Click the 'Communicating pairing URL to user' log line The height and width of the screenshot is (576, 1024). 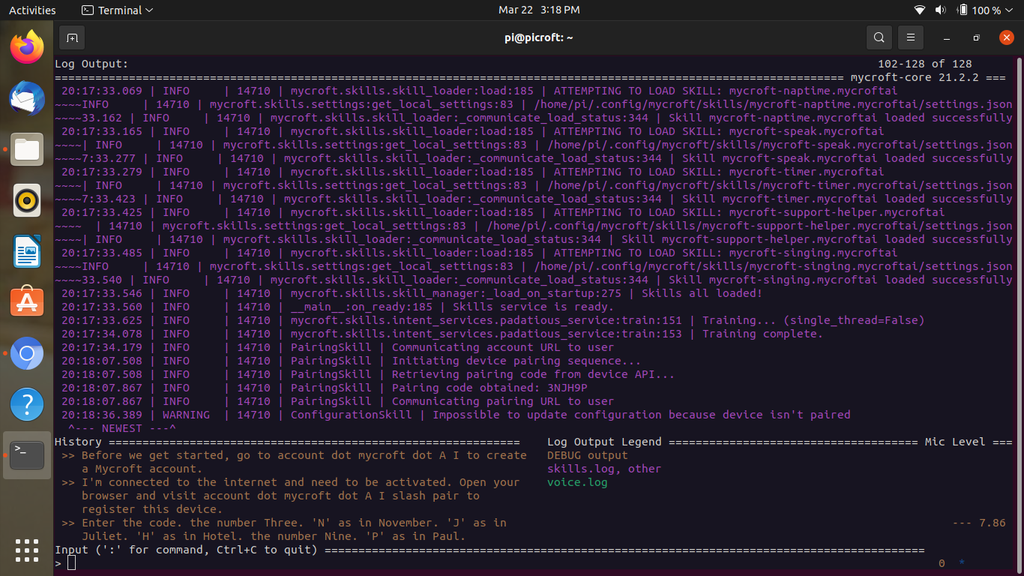click(338, 402)
